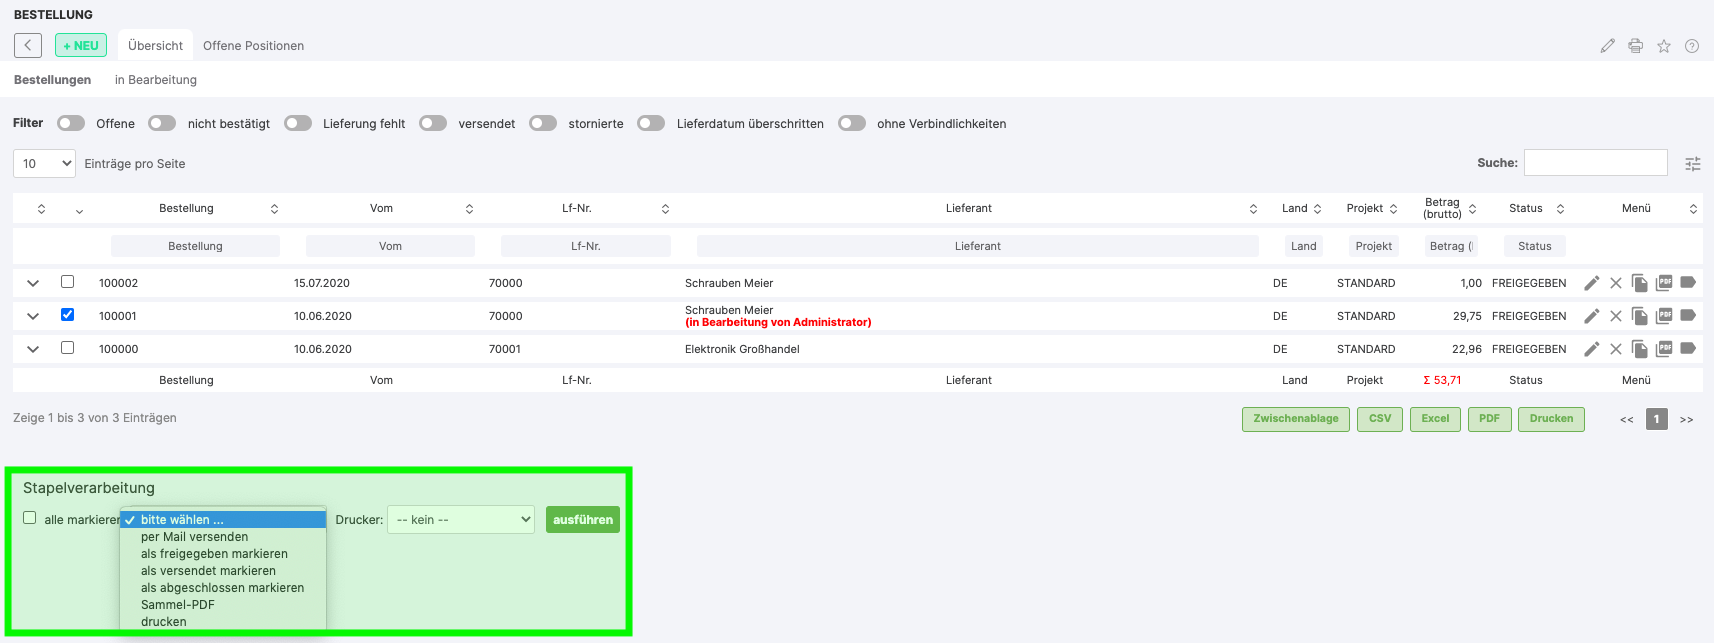Click into the Suche search field
The image size is (1714, 643).
click(x=1595, y=163)
